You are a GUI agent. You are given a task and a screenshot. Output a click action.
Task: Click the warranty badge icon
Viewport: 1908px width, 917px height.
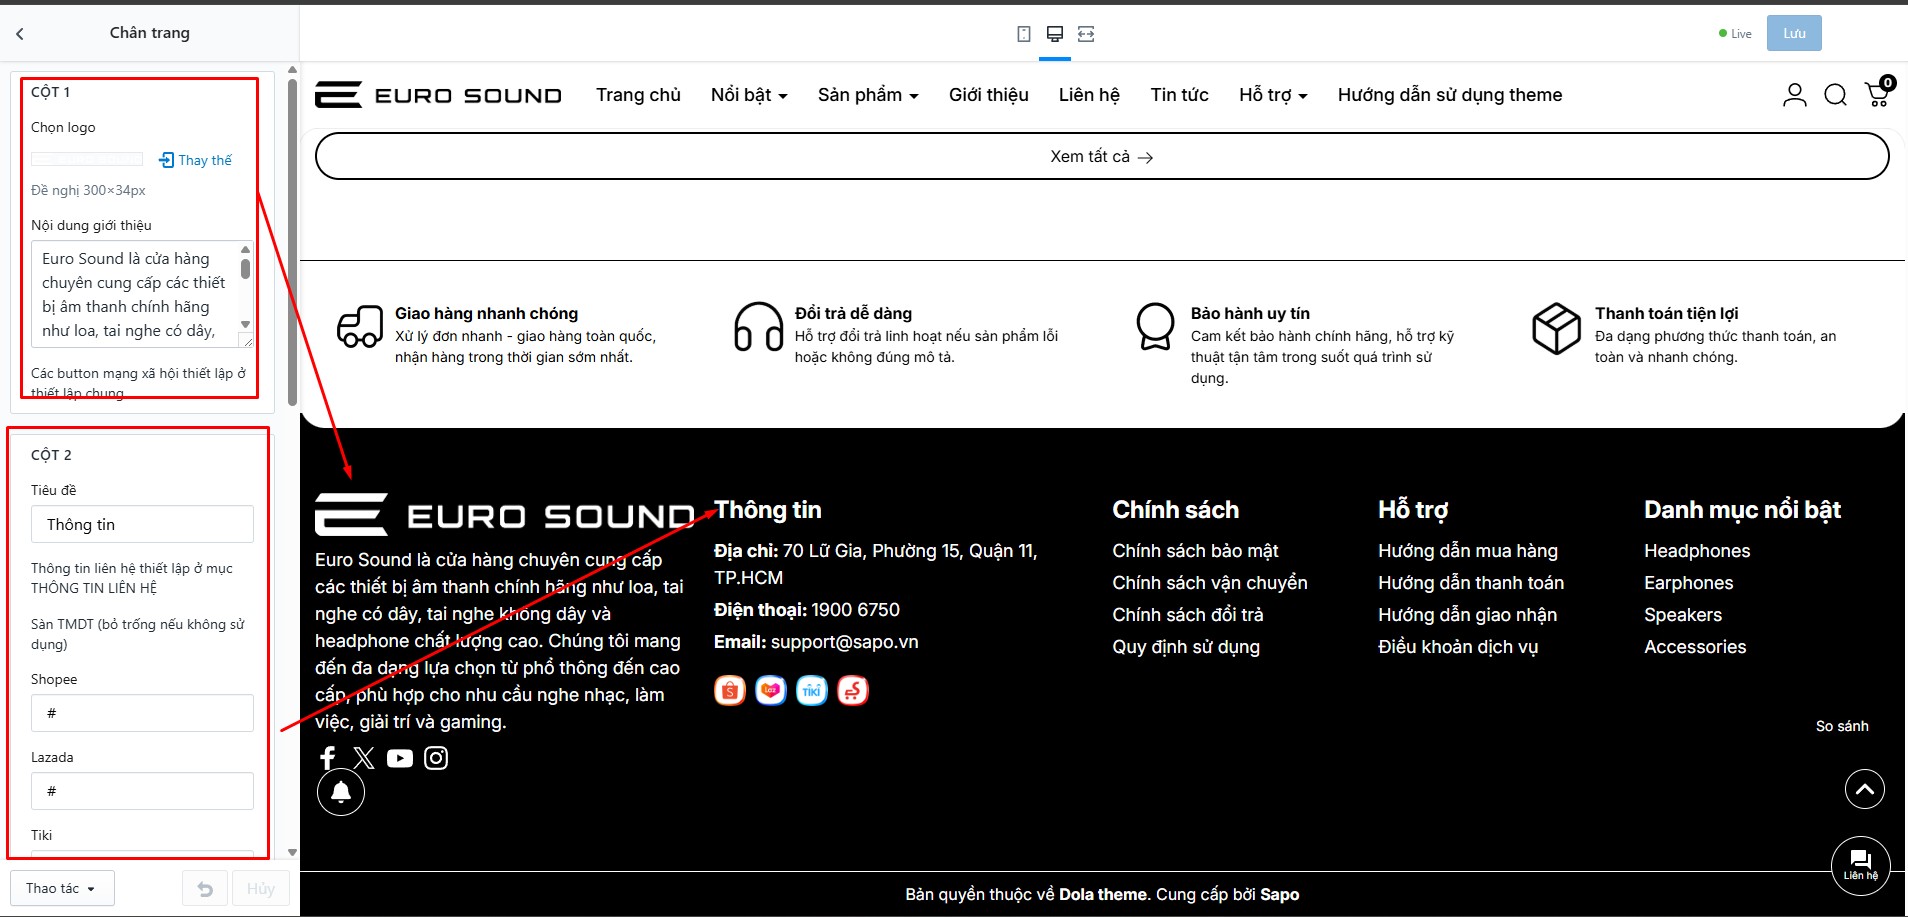click(x=1155, y=326)
